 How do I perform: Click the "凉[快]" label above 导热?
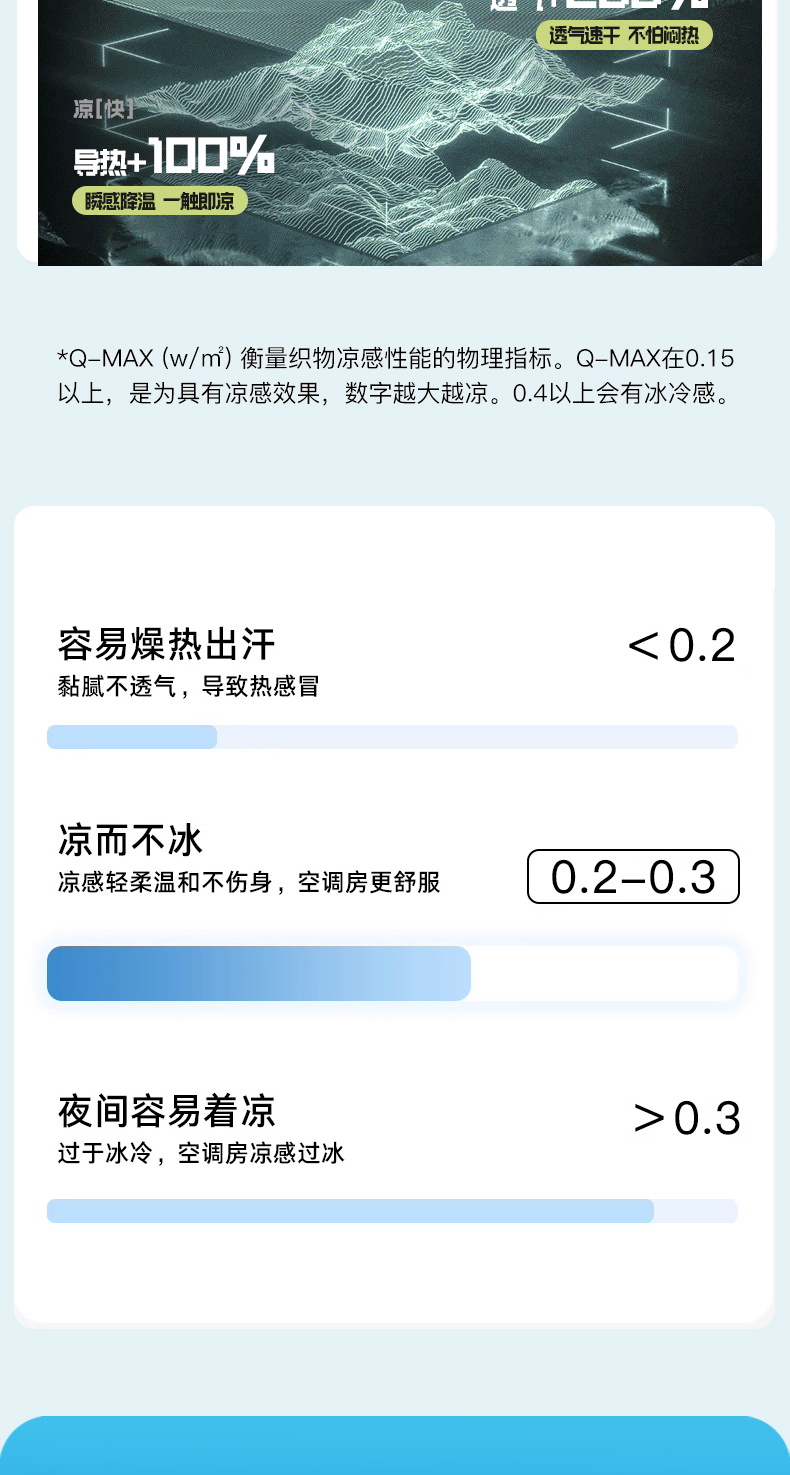(103, 108)
